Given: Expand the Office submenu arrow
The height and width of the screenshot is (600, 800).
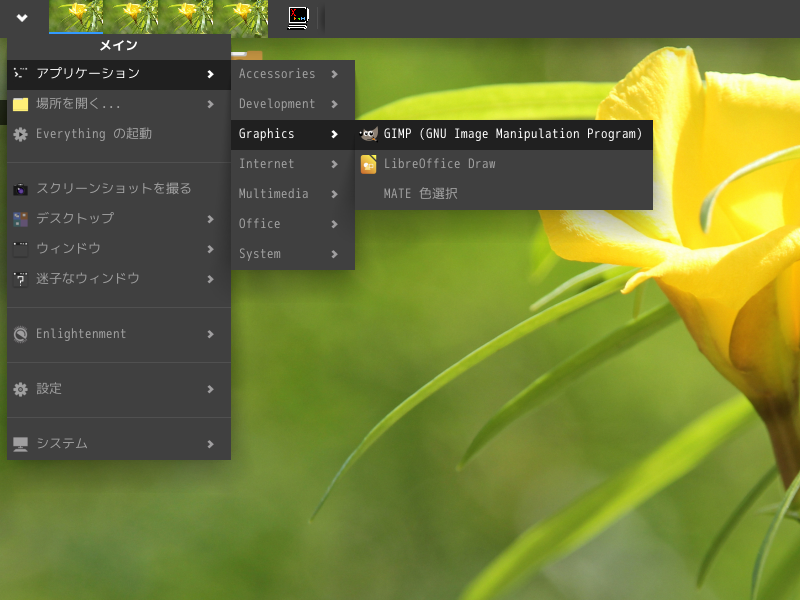Looking at the screenshot, I should click(x=334, y=224).
